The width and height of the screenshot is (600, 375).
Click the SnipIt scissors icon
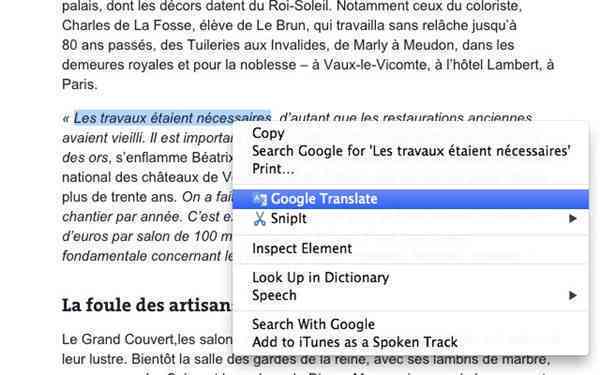pos(260,218)
